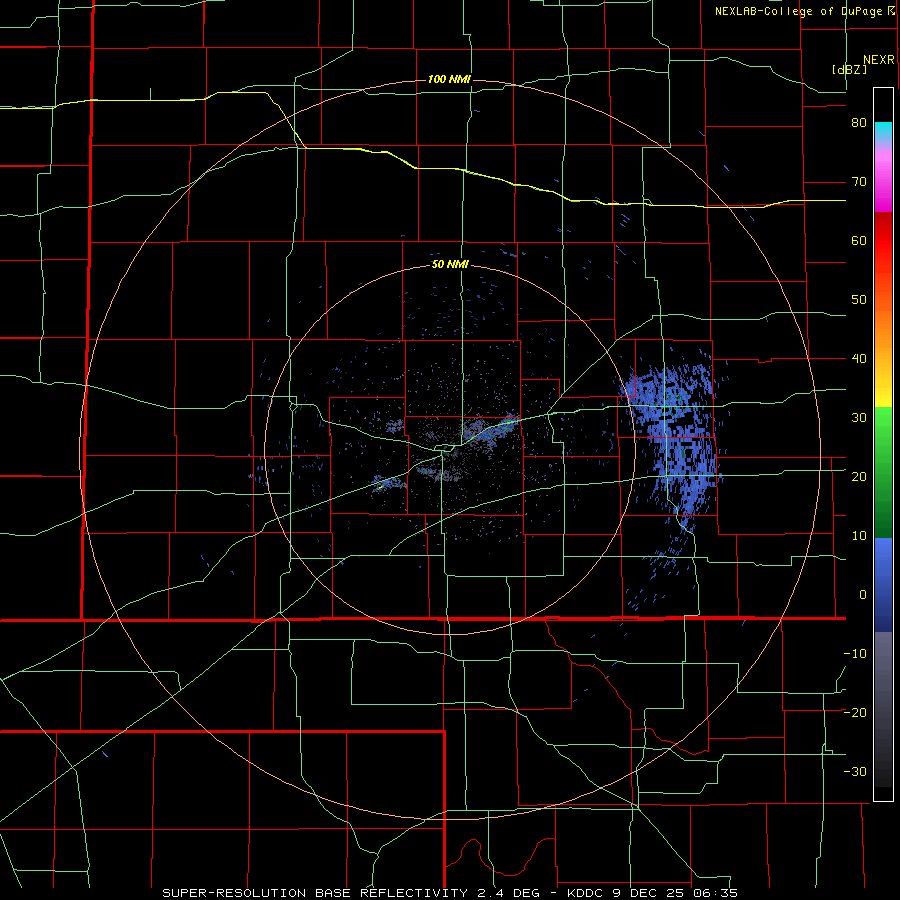
Task: Click the 10 dBZ scale value
Action: pyautogui.click(x=859, y=536)
